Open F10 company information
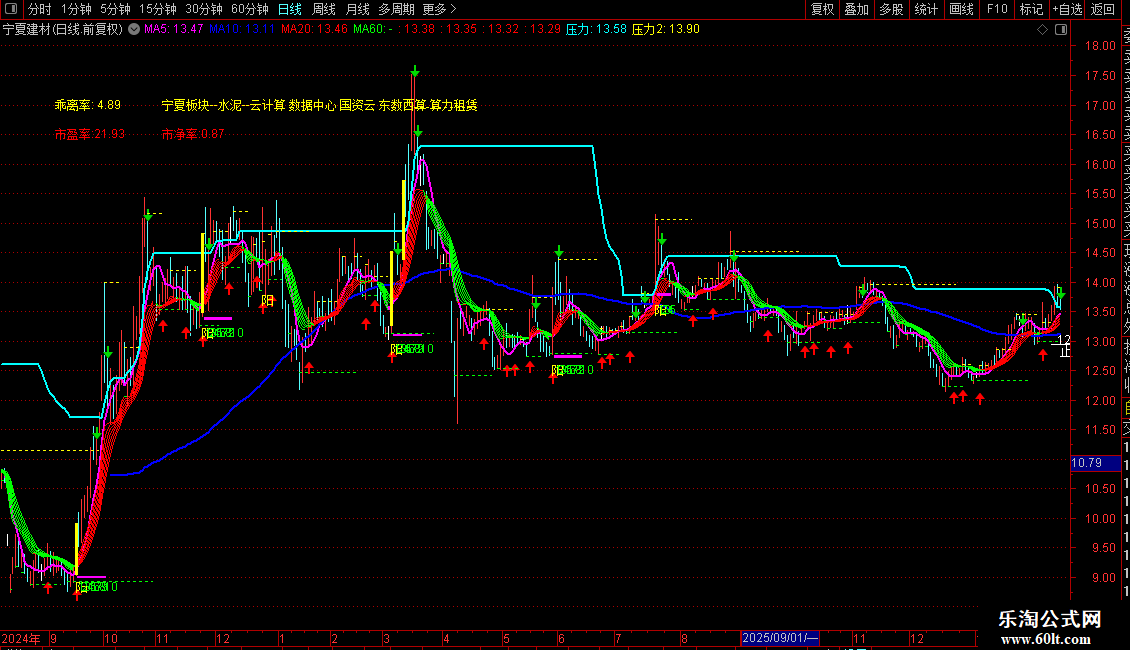This screenshot has height=650, width=1130. click(997, 9)
